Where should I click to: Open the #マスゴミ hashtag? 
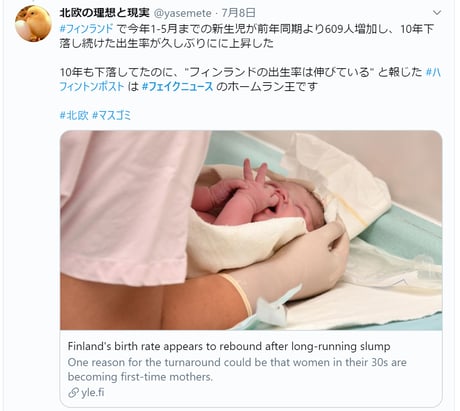click(x=112, y=115)
